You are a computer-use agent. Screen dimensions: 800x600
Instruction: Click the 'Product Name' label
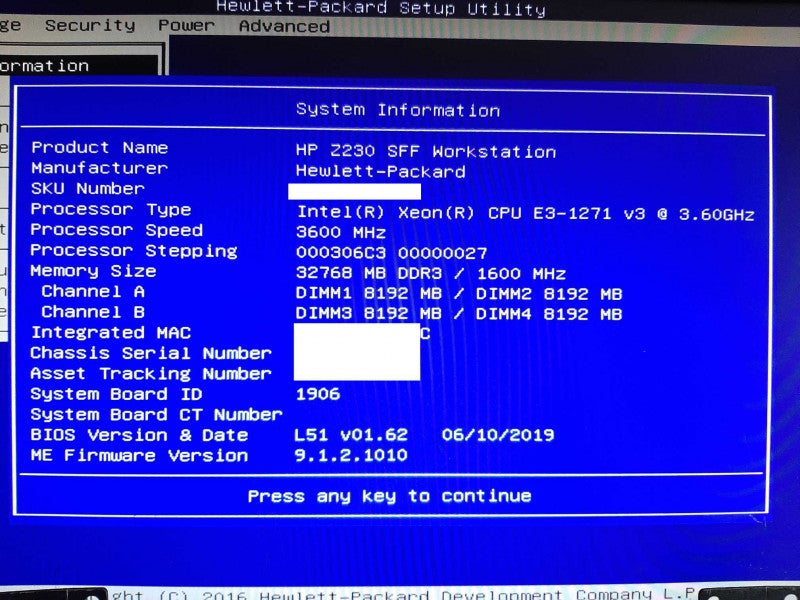pyautogui.click(x=99, y=147)
